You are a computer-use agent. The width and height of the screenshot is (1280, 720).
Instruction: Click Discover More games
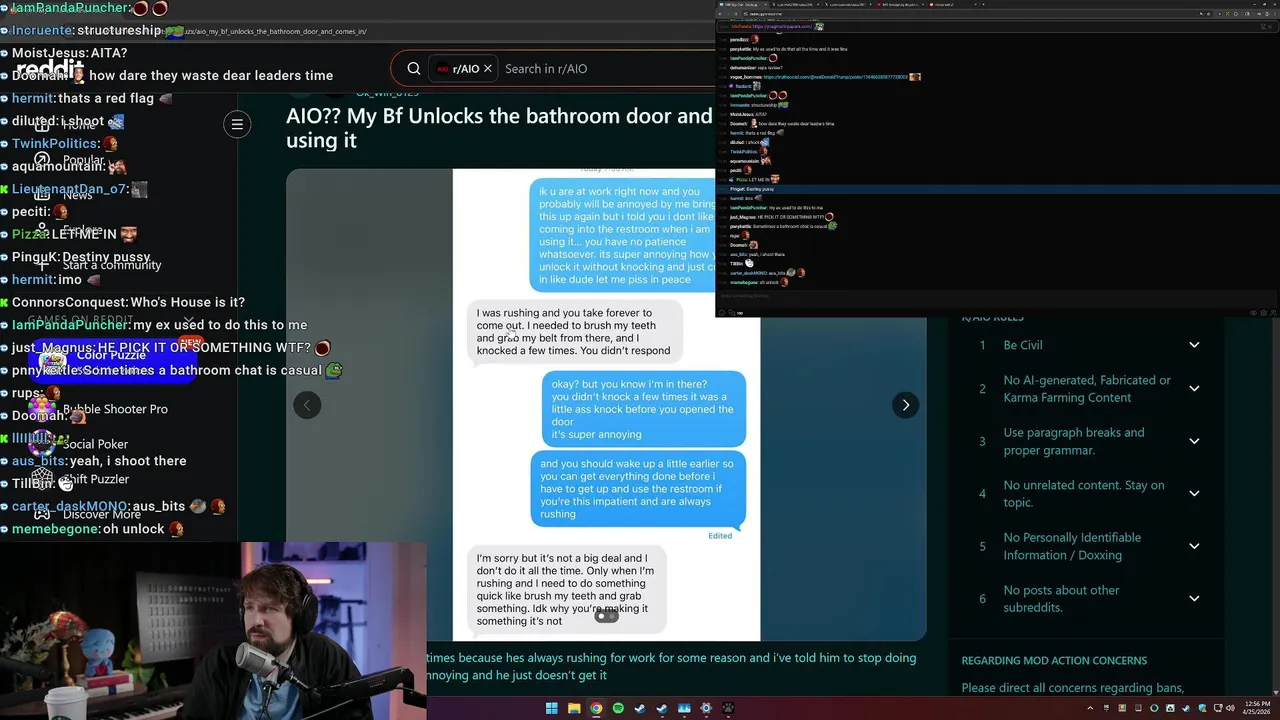tap(88, 514)
